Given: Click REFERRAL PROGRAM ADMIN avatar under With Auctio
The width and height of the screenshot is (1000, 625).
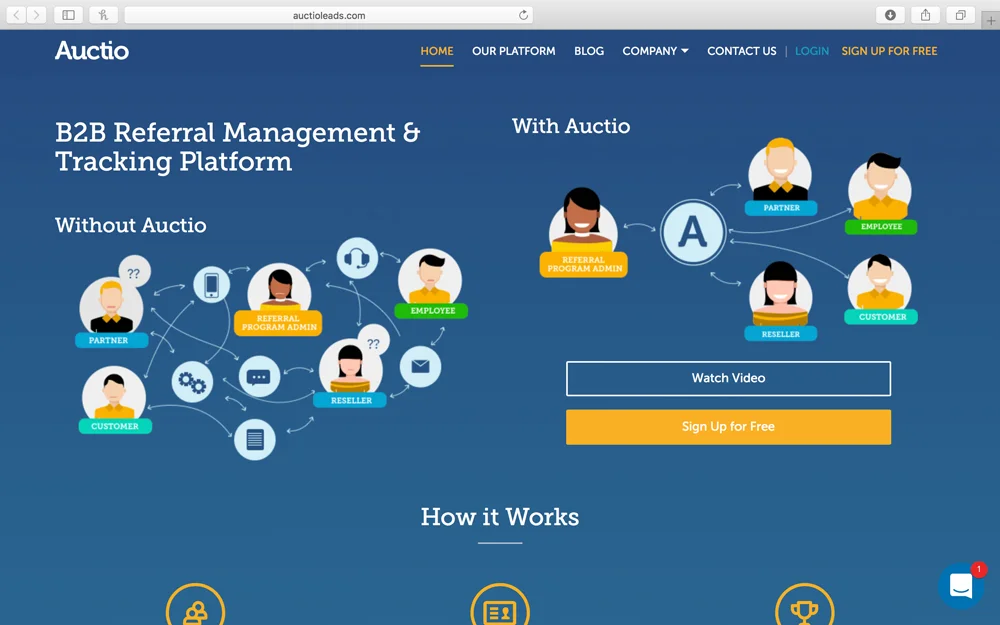Looking at the screenshot, I should point(582,220).
